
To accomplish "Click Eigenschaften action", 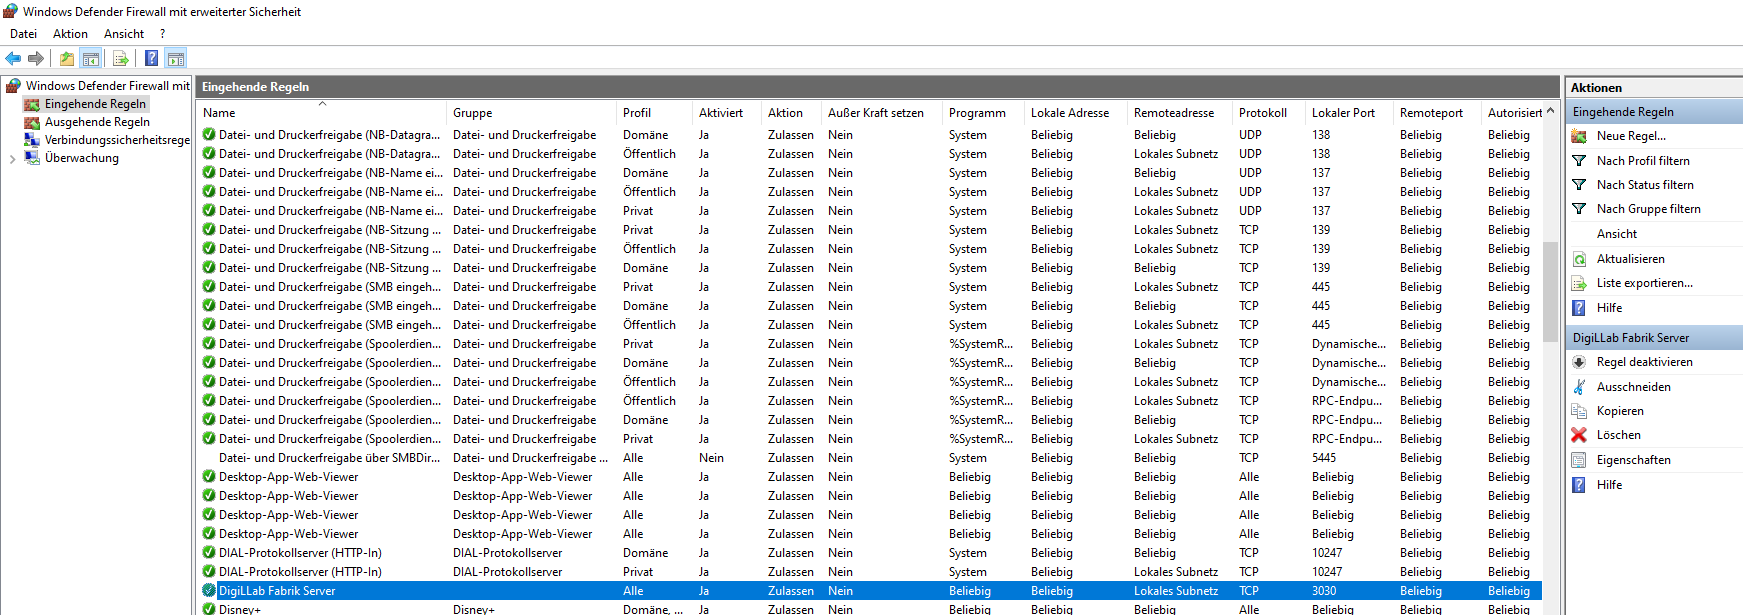I will (1633, 460).
